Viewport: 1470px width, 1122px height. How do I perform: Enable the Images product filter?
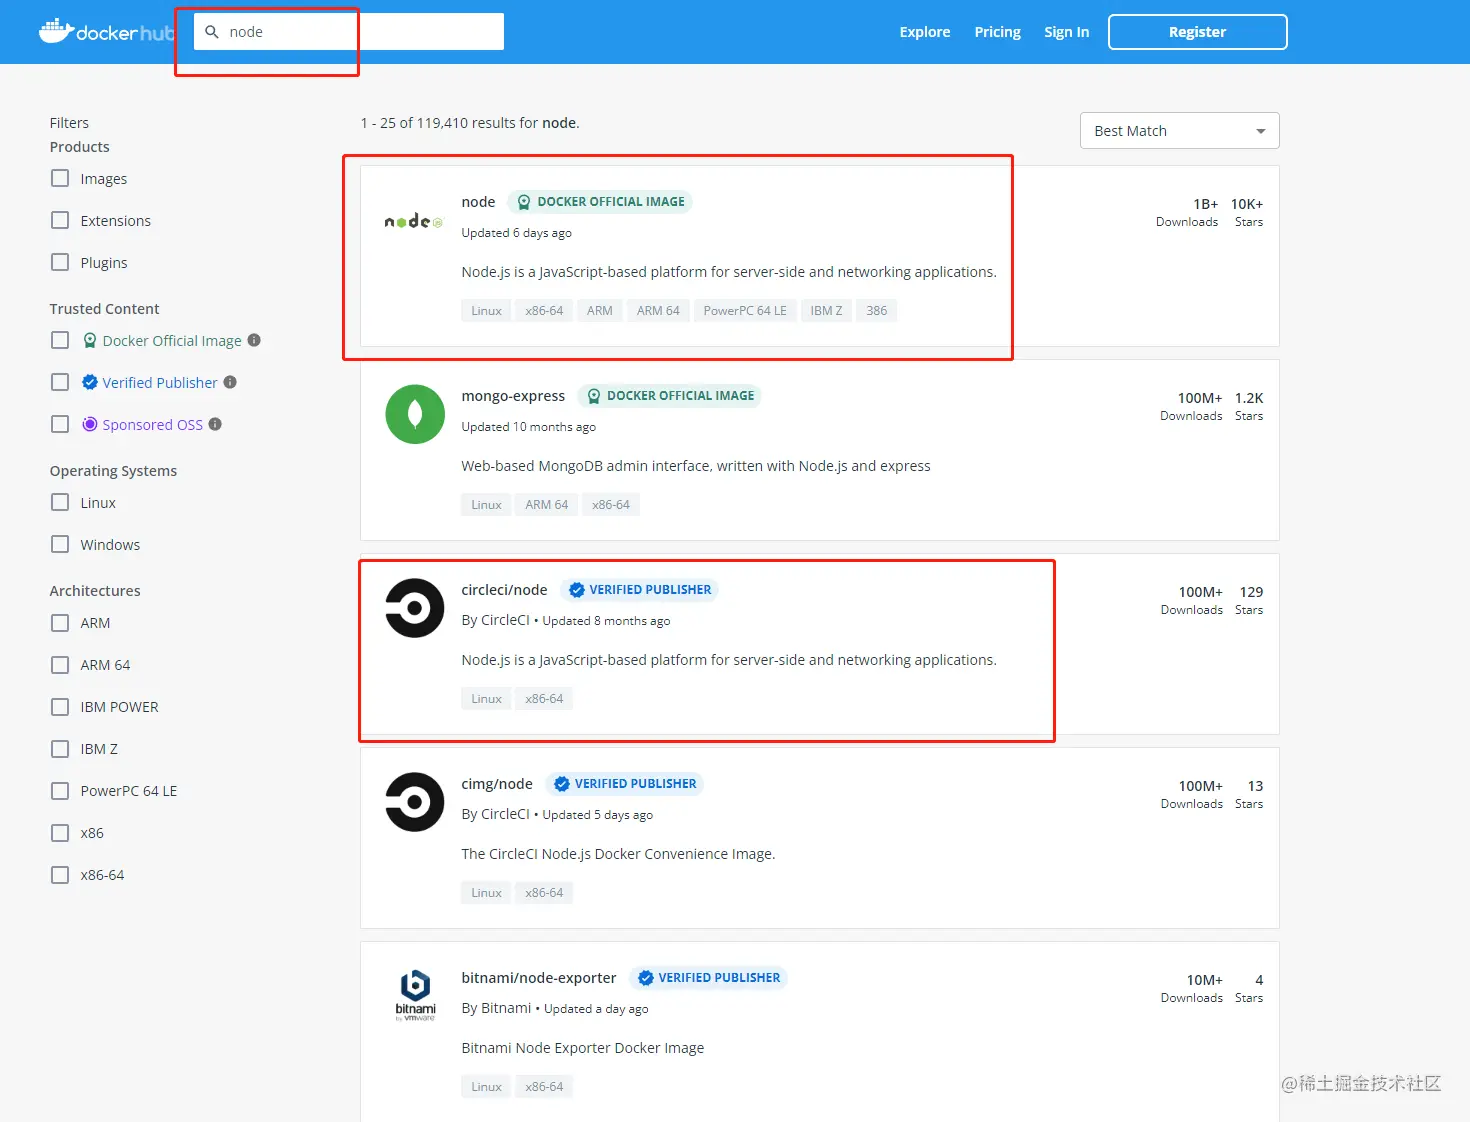(60, 178)
